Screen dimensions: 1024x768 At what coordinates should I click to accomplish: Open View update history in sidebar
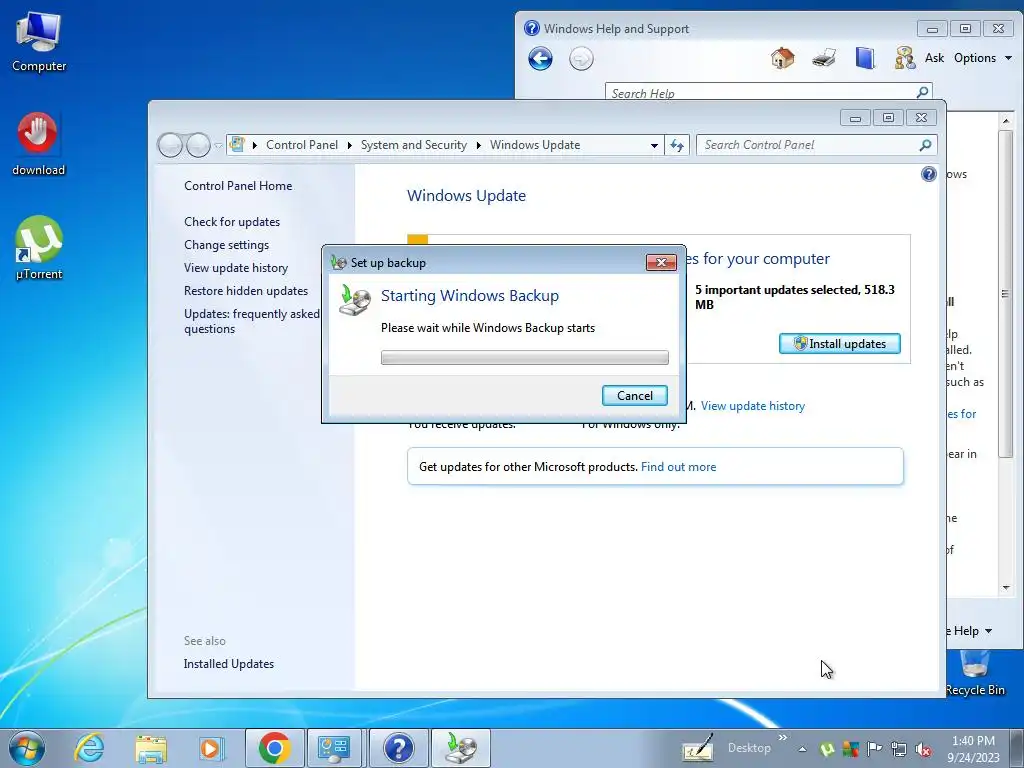coord(236,268)
